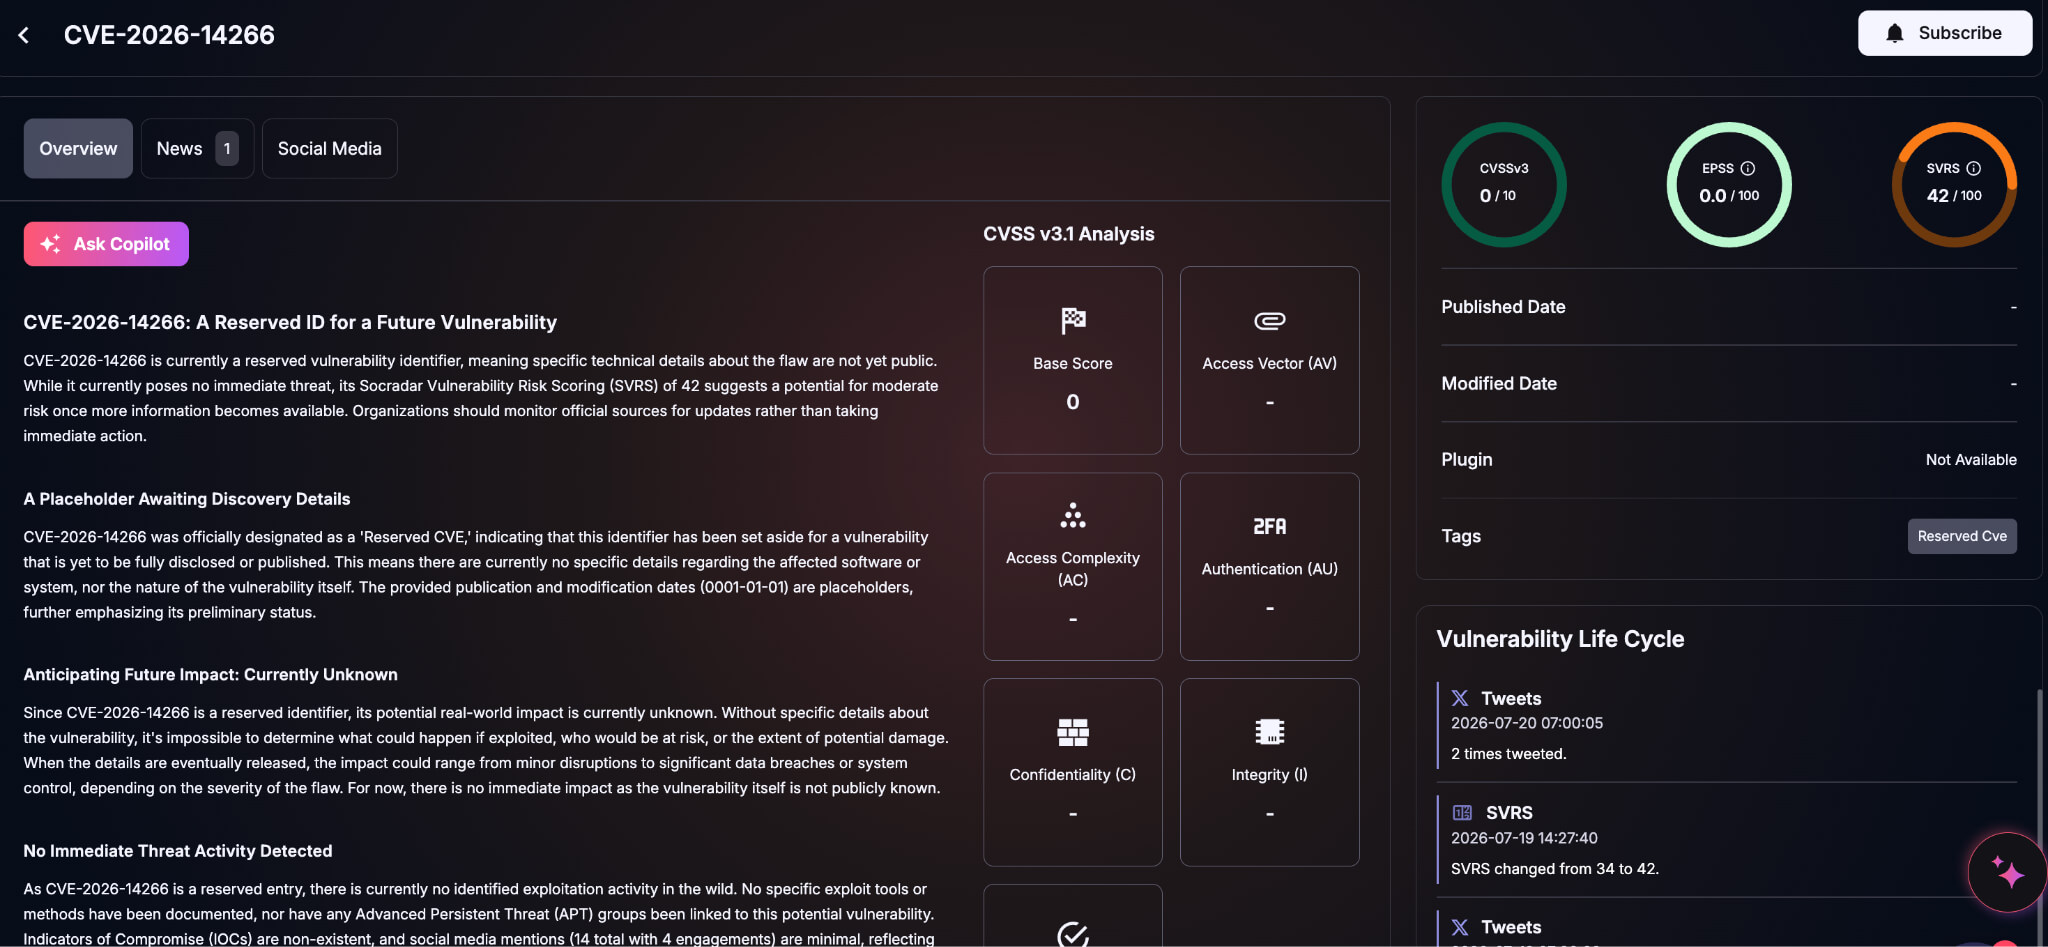Viewport: 2048px width, 947px height.
Task: Click the Ask Copilot button
Action: point(106,244)
